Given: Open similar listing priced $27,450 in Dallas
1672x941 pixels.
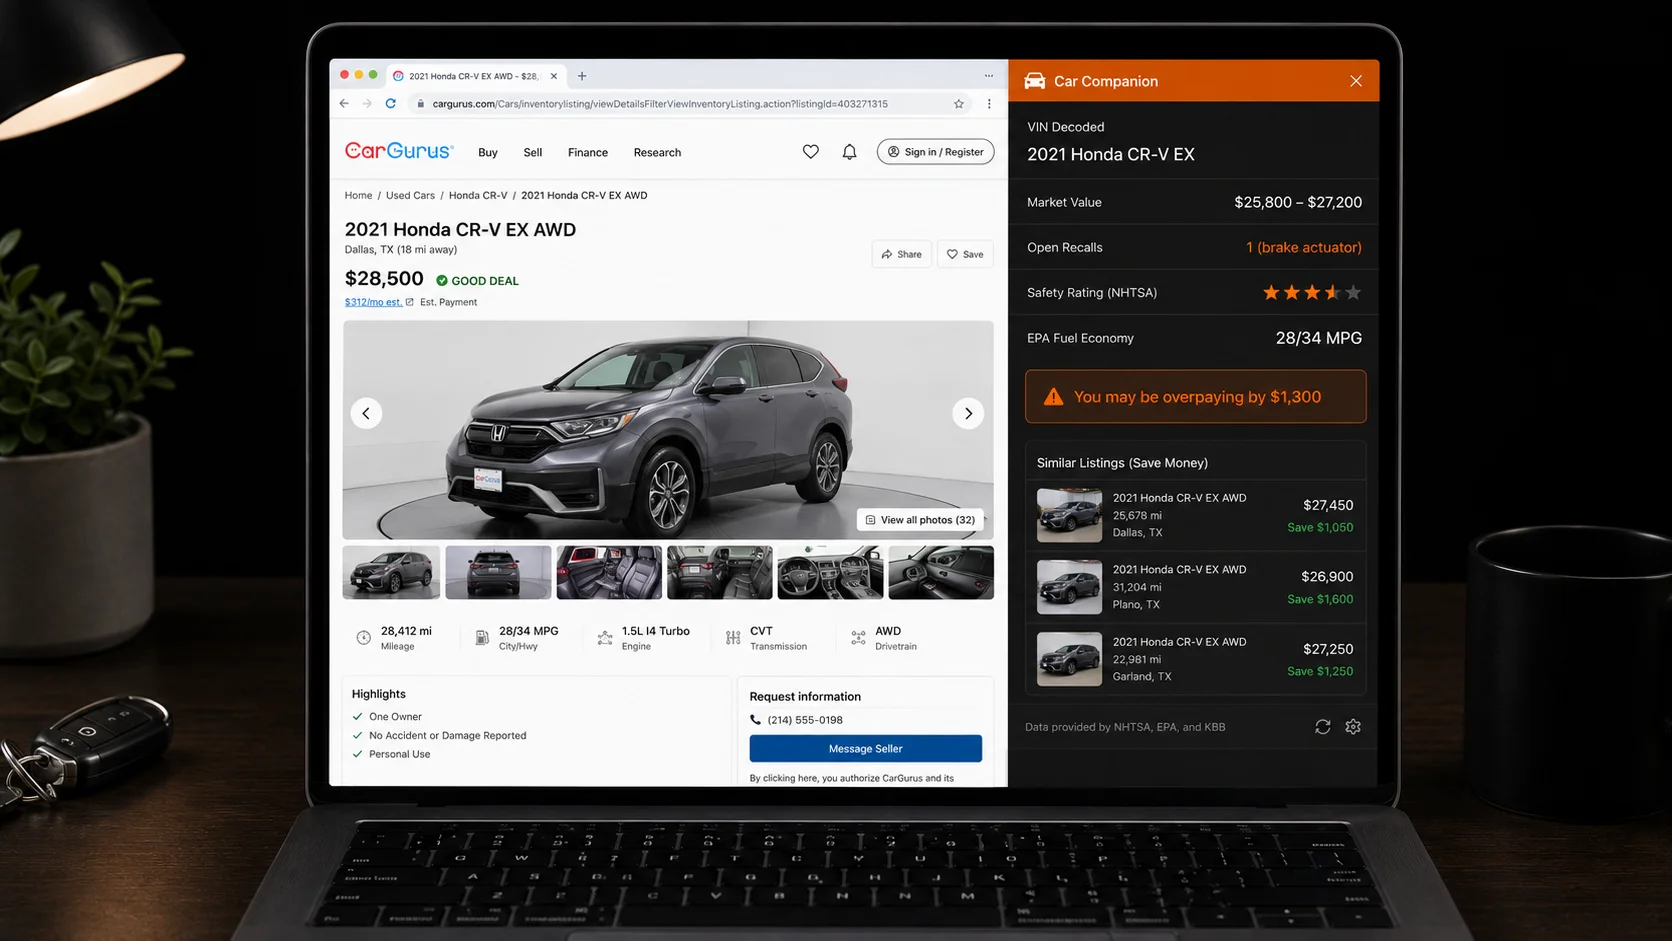Looking at the screenshot, I should (1196, 515).
